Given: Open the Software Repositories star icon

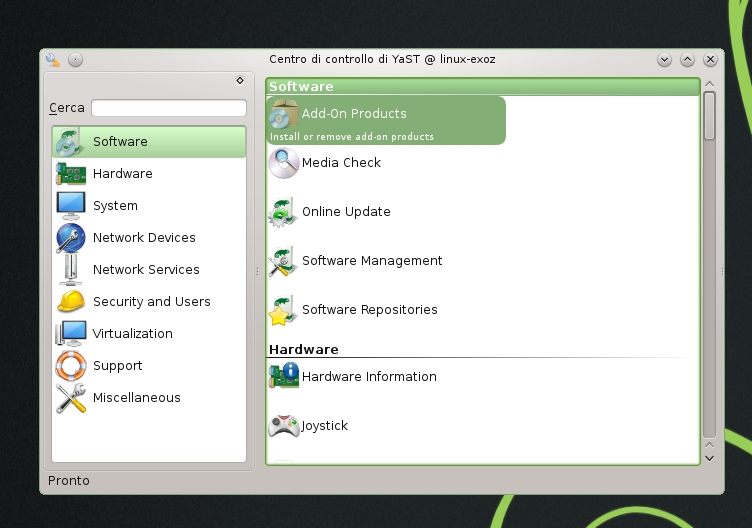Looking at the screenshot, I should (283, 310).
